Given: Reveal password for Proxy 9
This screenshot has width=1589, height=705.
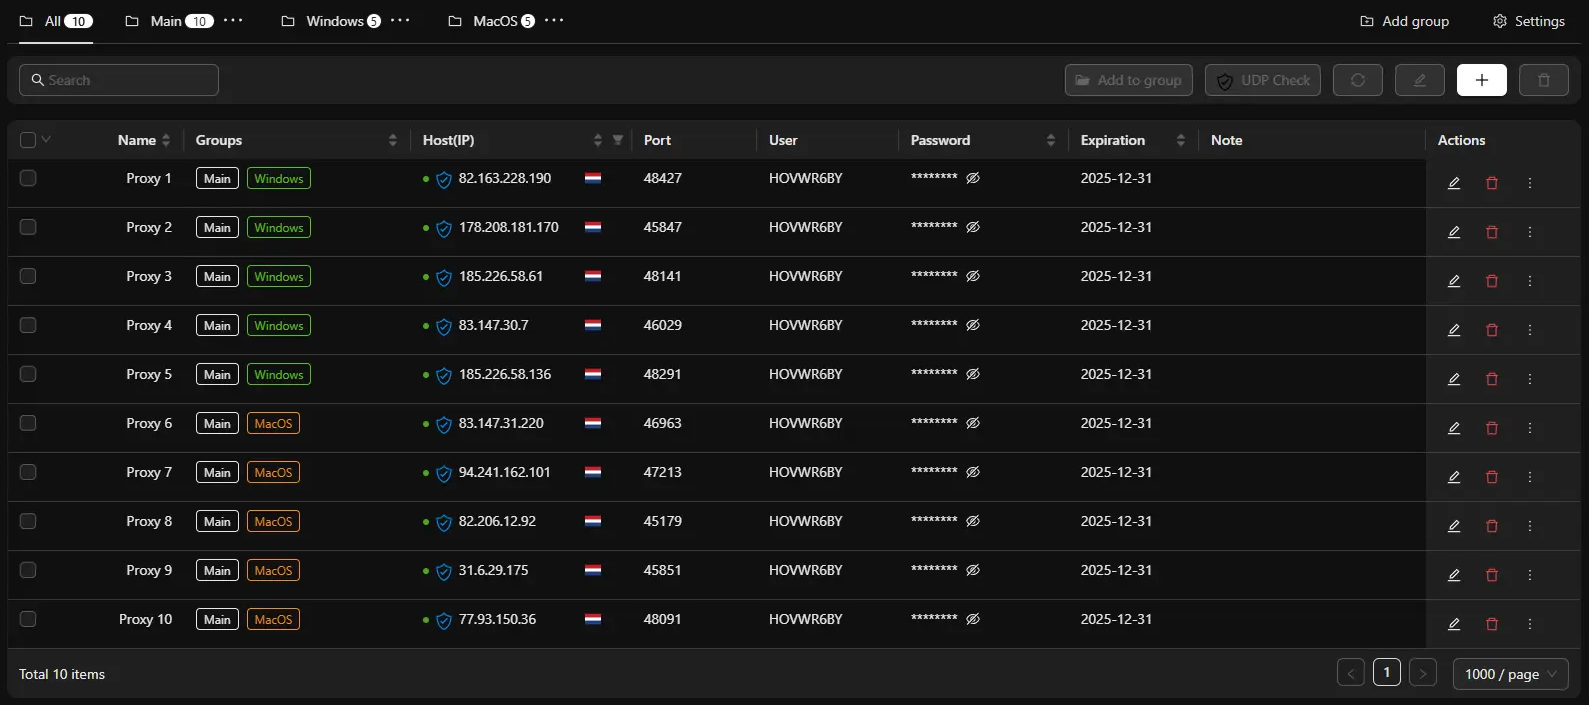Looking at the screenshot, I should click(x=973, y=570).
